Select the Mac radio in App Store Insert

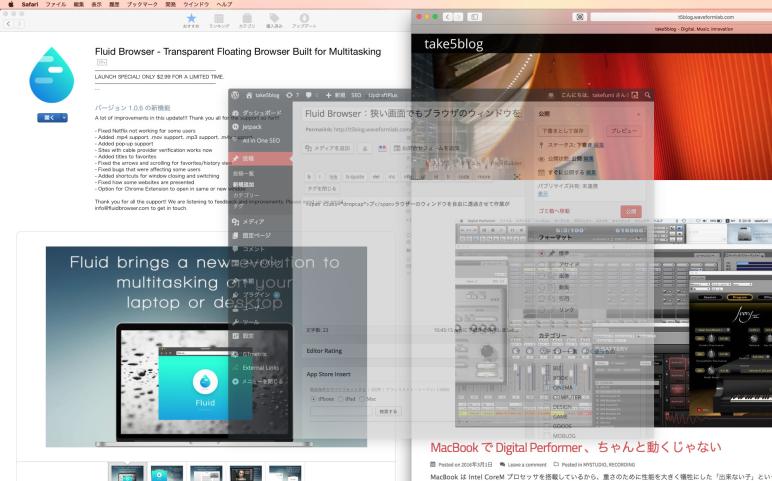[363, 399]
